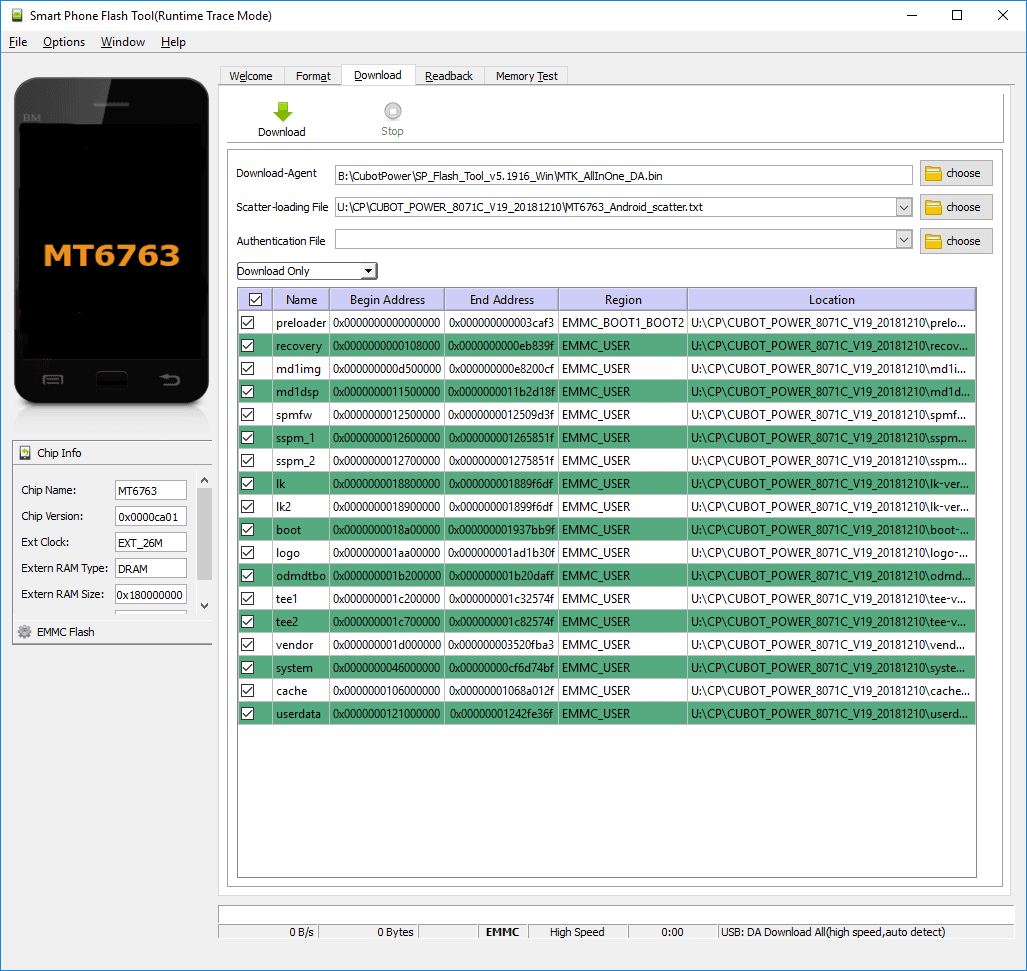Click folder icon for Authentication File choose

933,242
